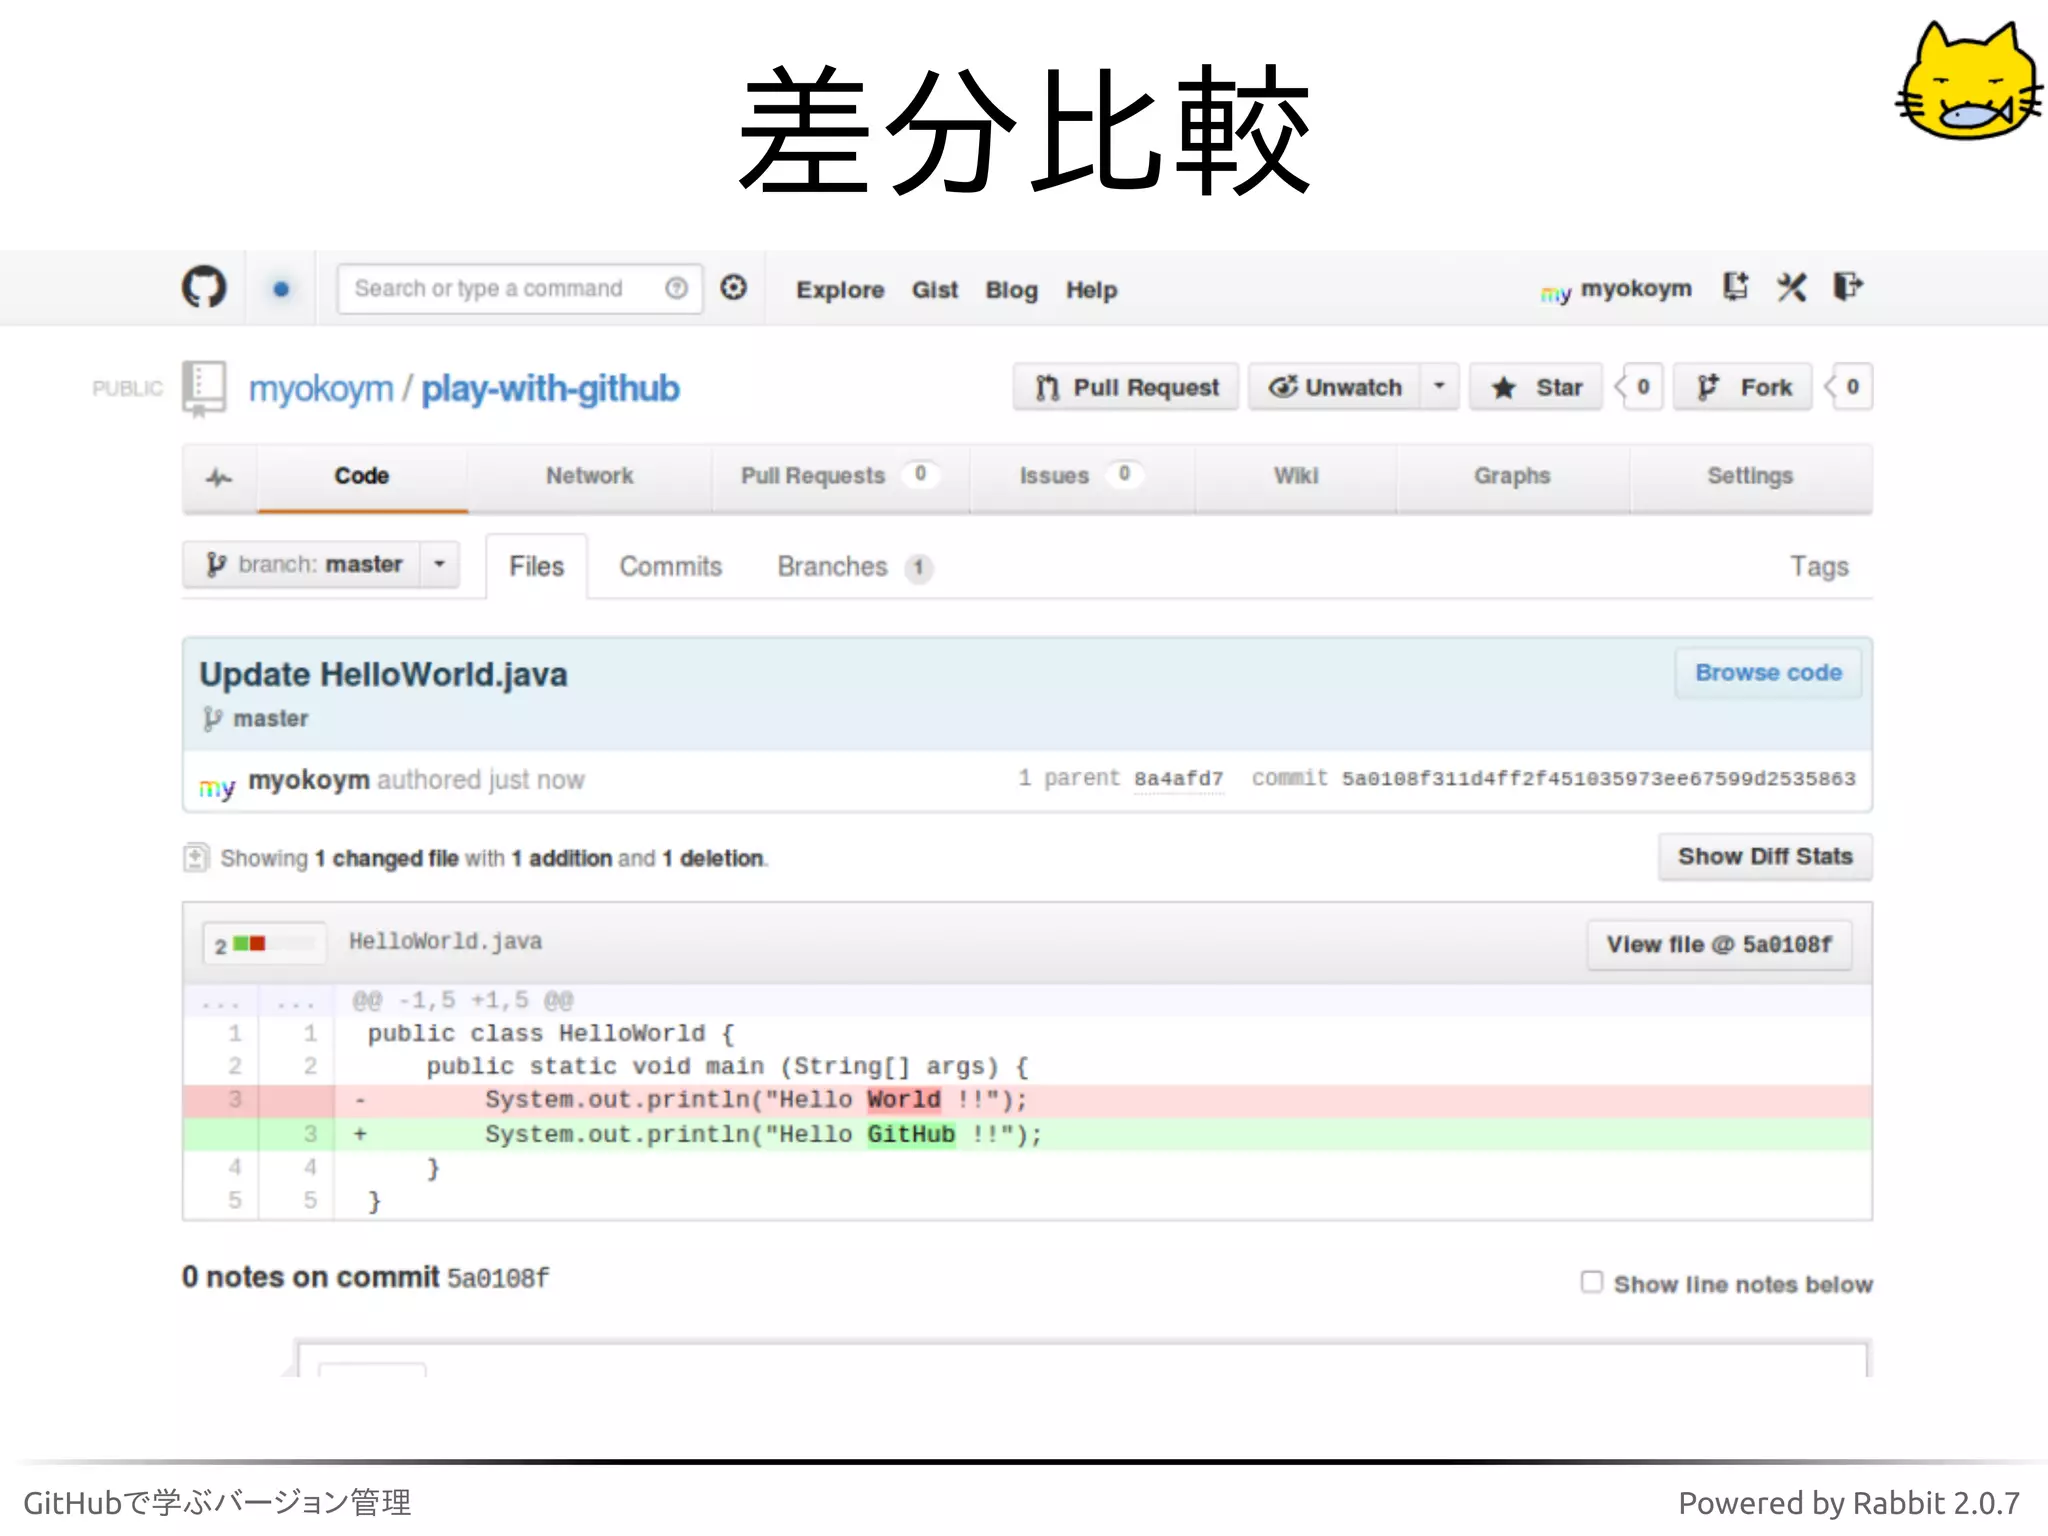This screenshot has height=1536, width=2048.
Task: Select the Commits subtab
Action: pos(670,567)
